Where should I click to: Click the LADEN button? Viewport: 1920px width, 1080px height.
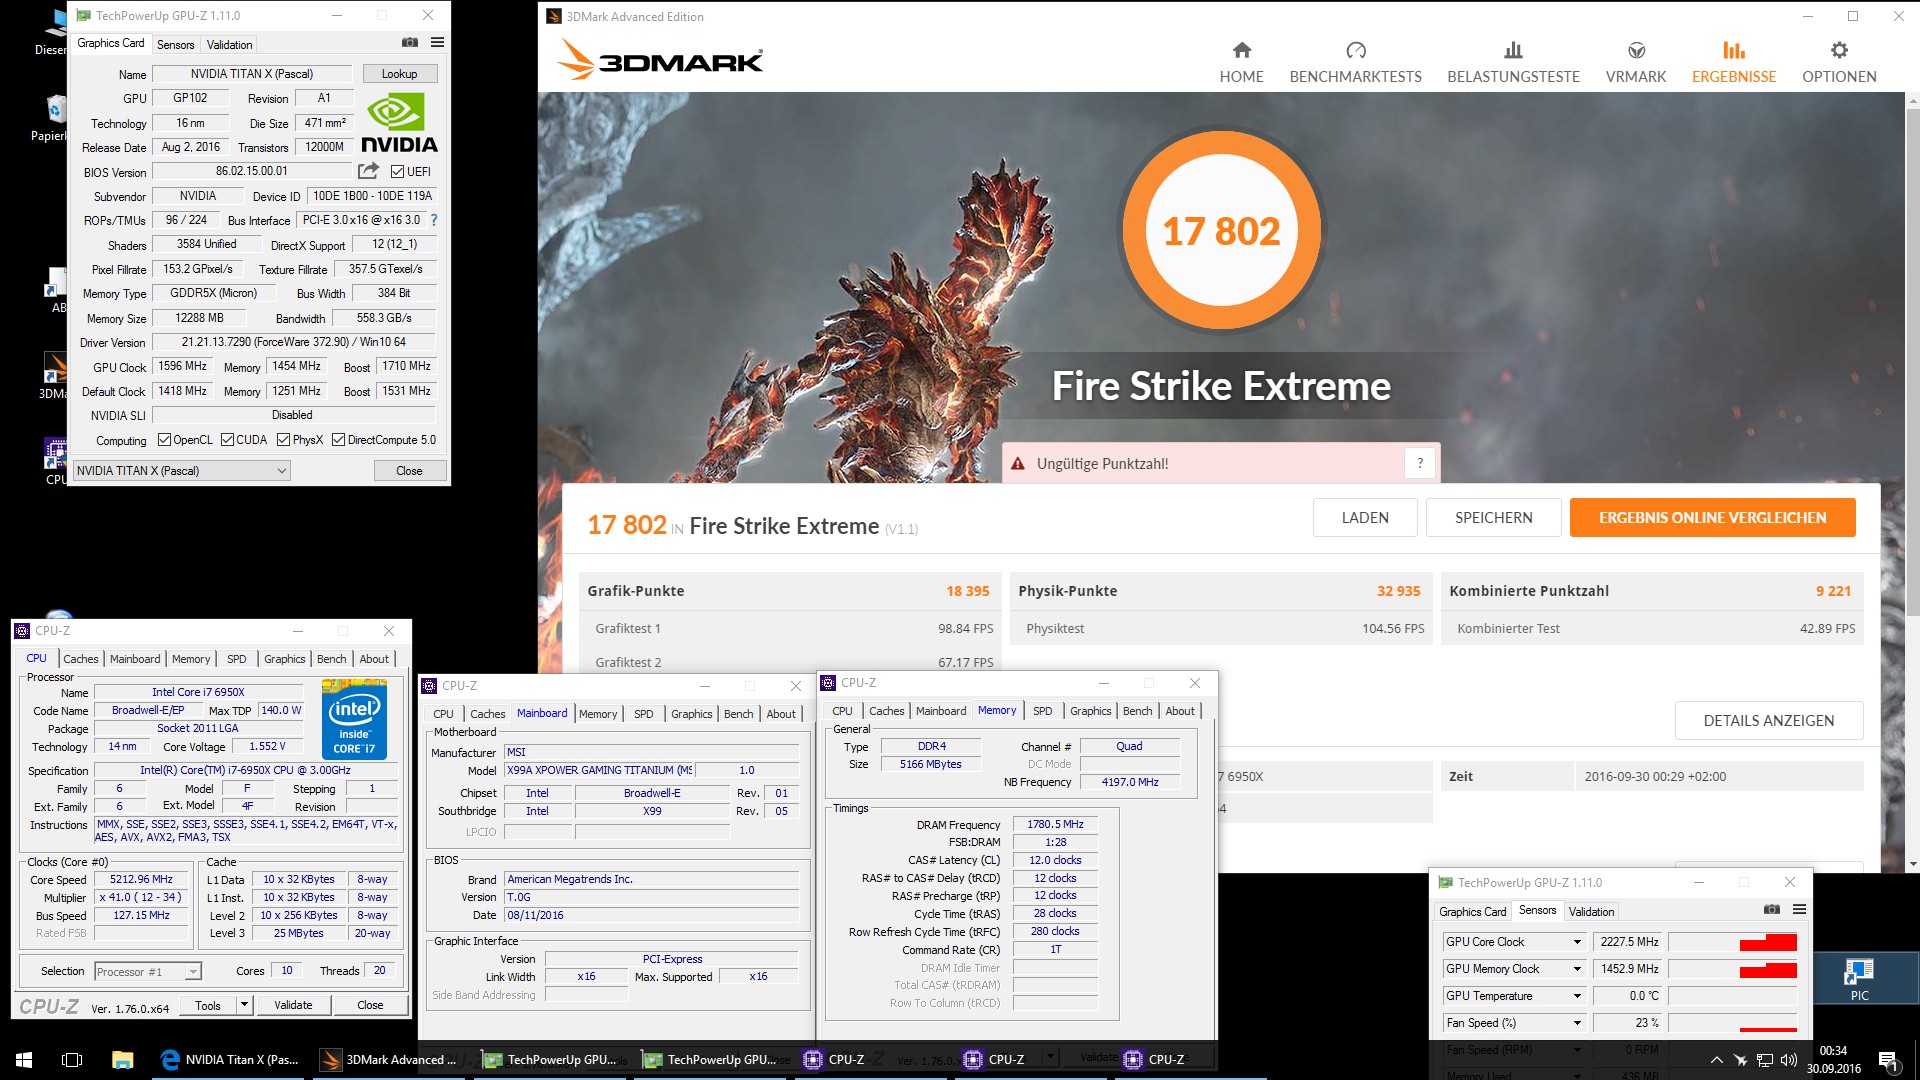coord(1365,517)
